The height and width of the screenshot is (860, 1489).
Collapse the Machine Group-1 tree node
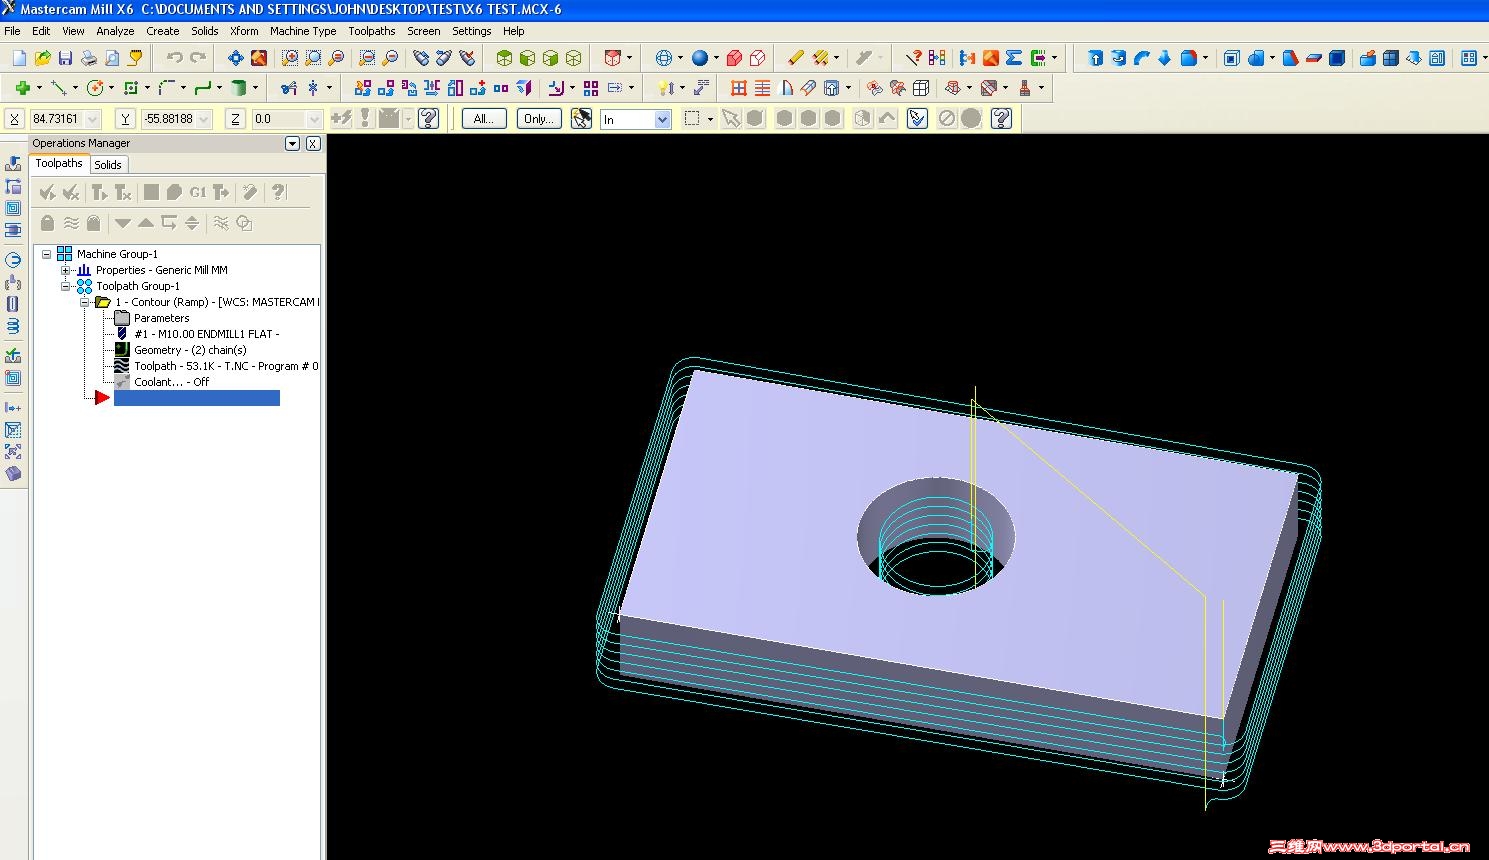click(x=46, y=254)
